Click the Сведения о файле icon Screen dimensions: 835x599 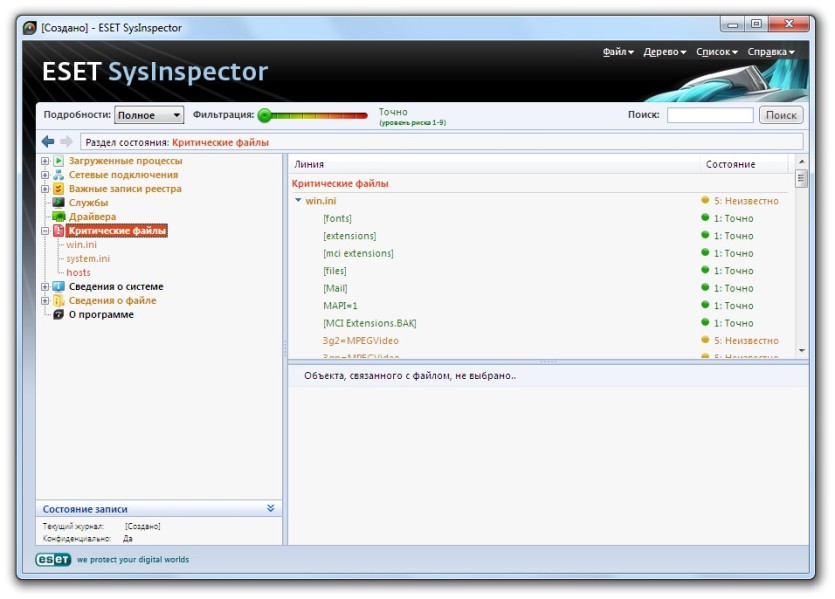tap(59, 300)
